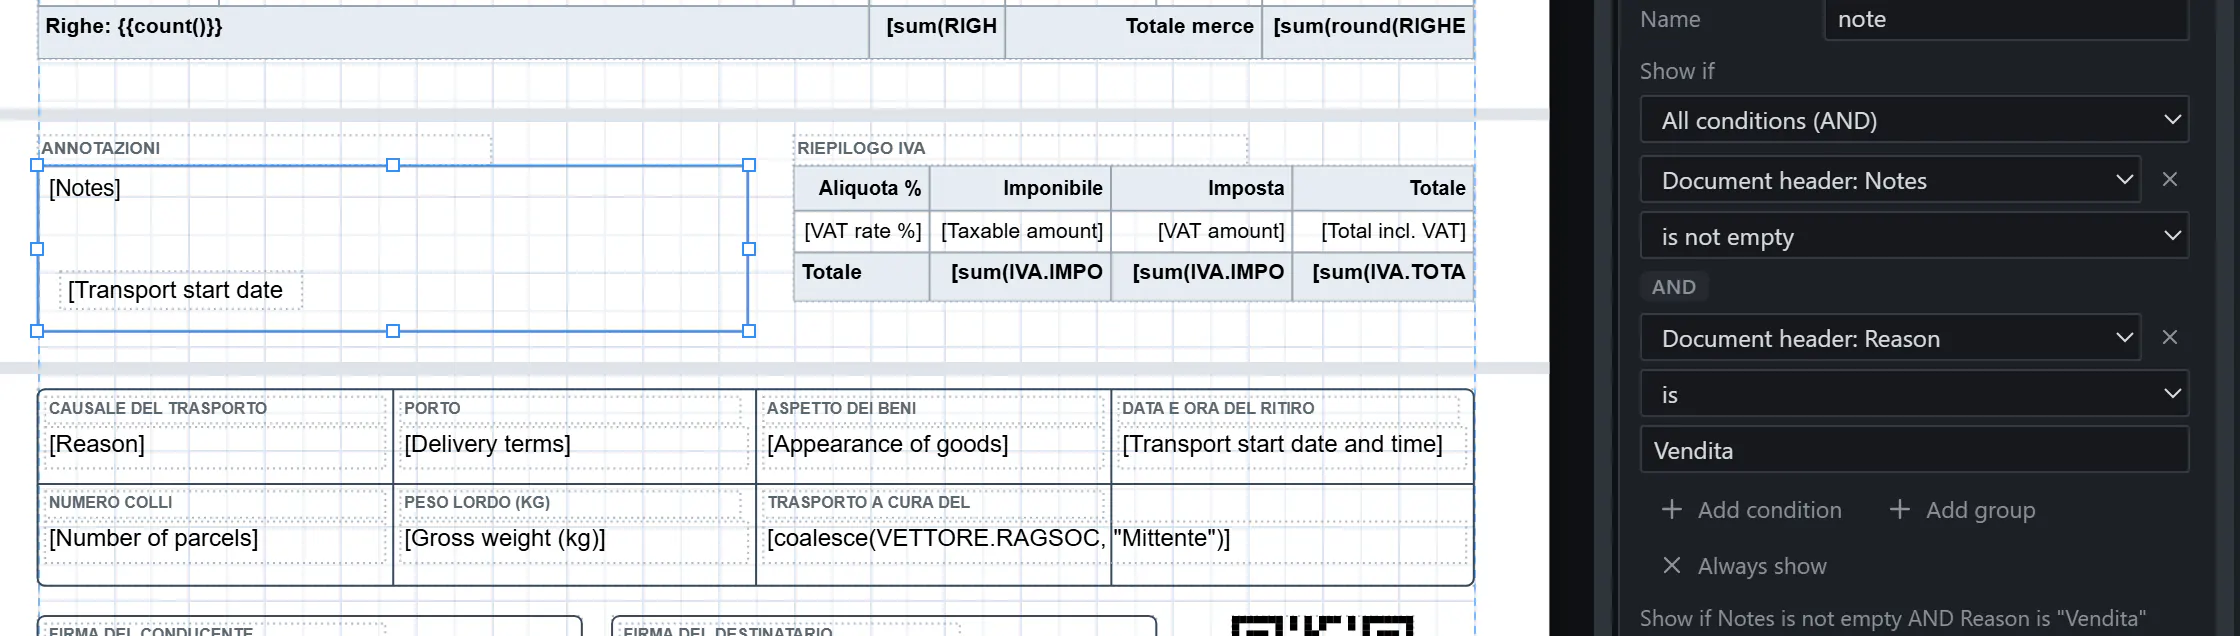Click the [sum(IVA.TOTA cell

(x=1383, y=276)
